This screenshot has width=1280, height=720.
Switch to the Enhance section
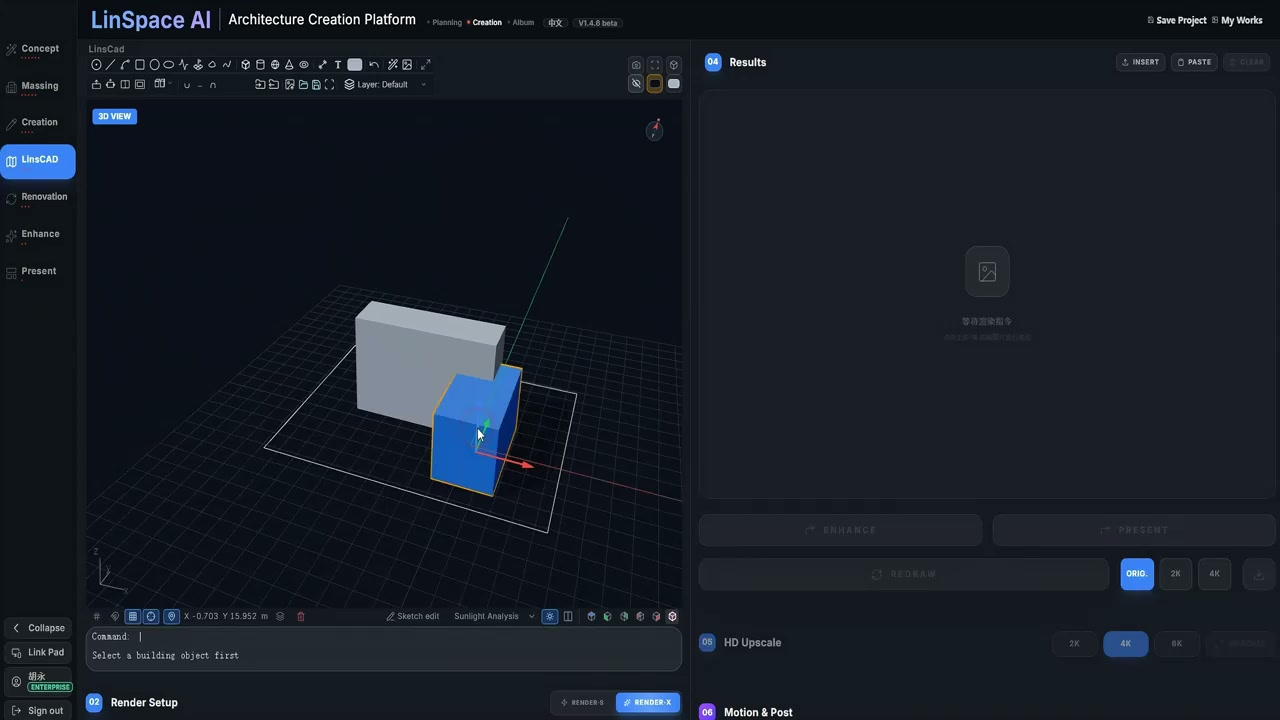(38, 234)
